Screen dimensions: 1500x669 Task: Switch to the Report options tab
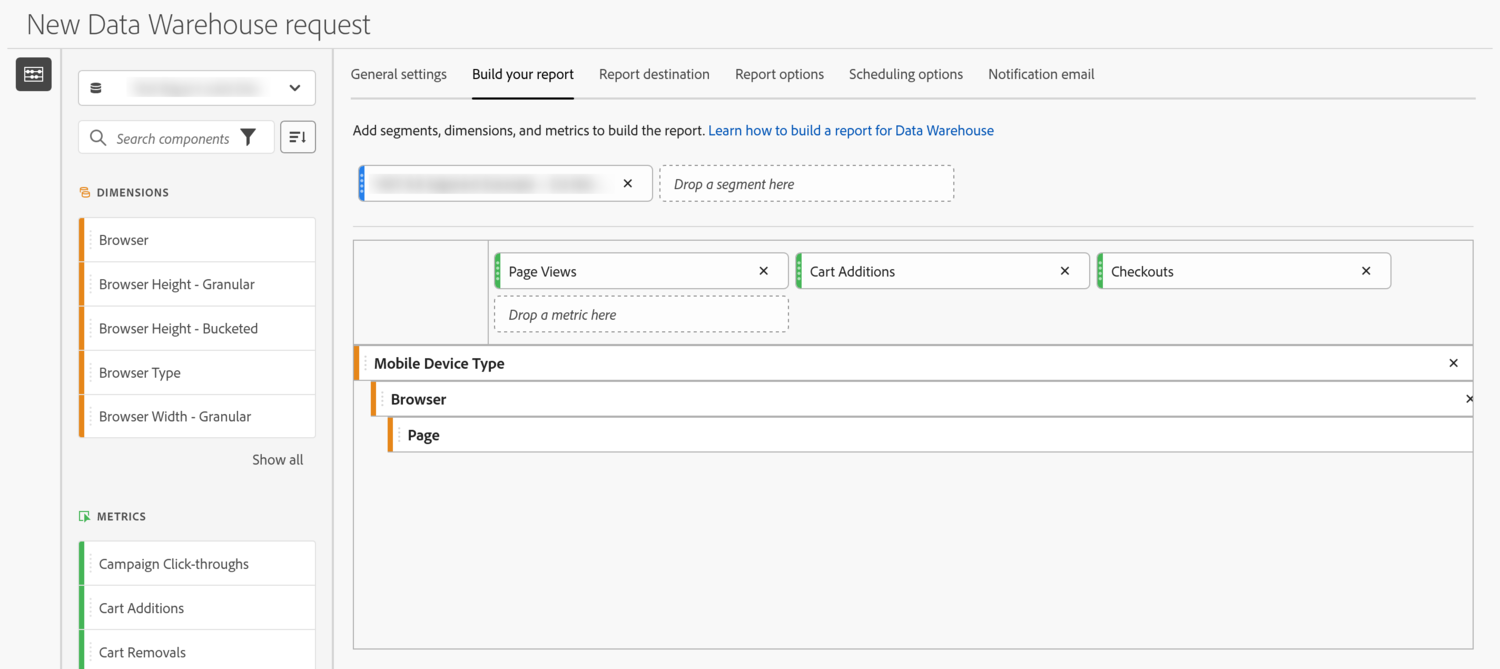(779, 74)
